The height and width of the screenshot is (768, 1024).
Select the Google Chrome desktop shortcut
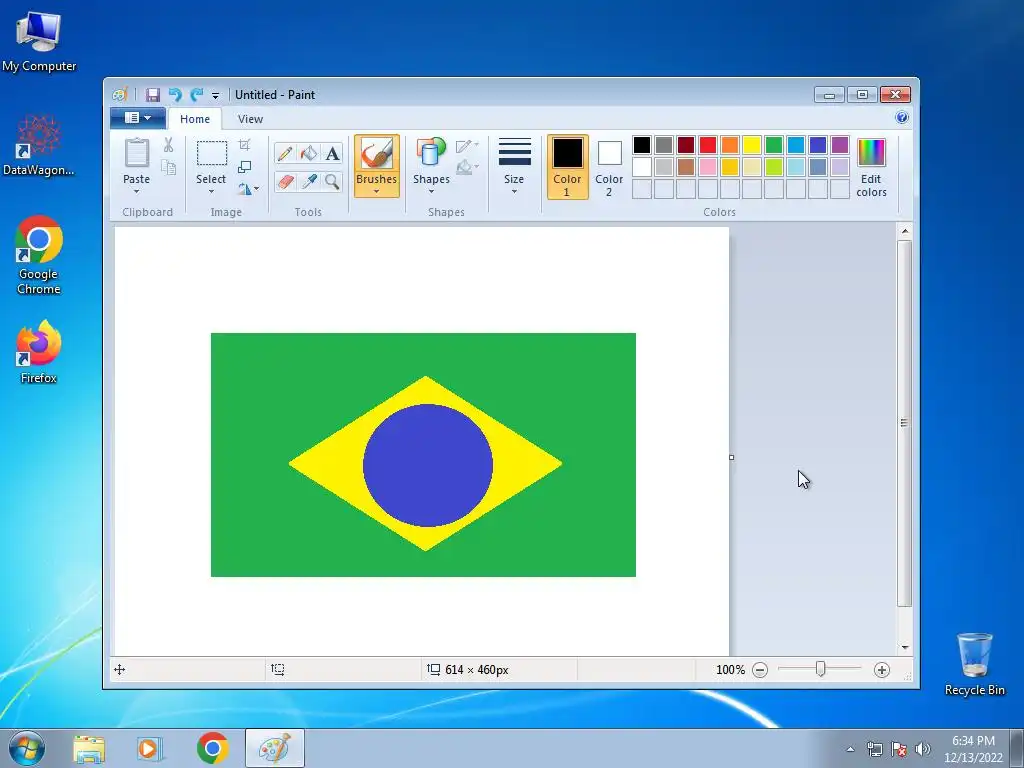(x=39, y=255)
